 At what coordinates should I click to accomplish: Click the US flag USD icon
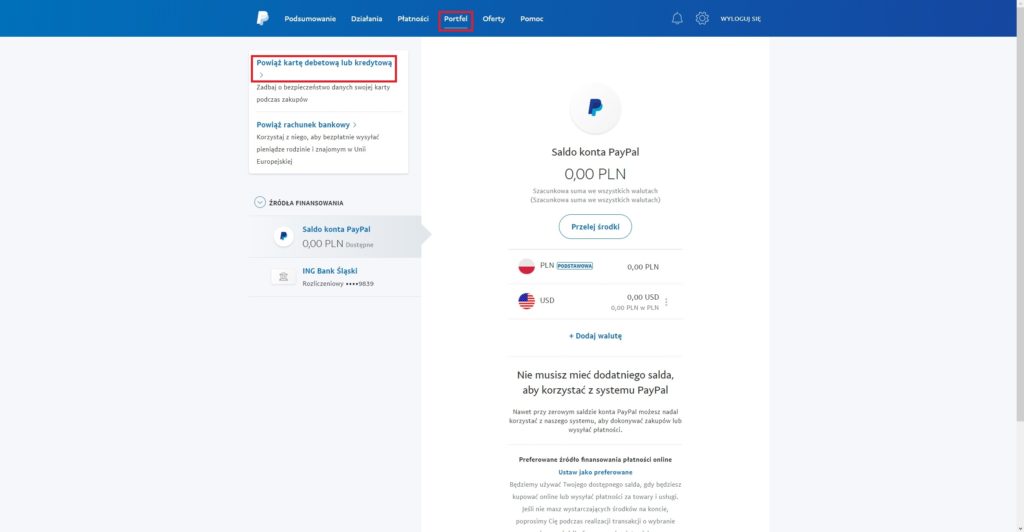526,301
